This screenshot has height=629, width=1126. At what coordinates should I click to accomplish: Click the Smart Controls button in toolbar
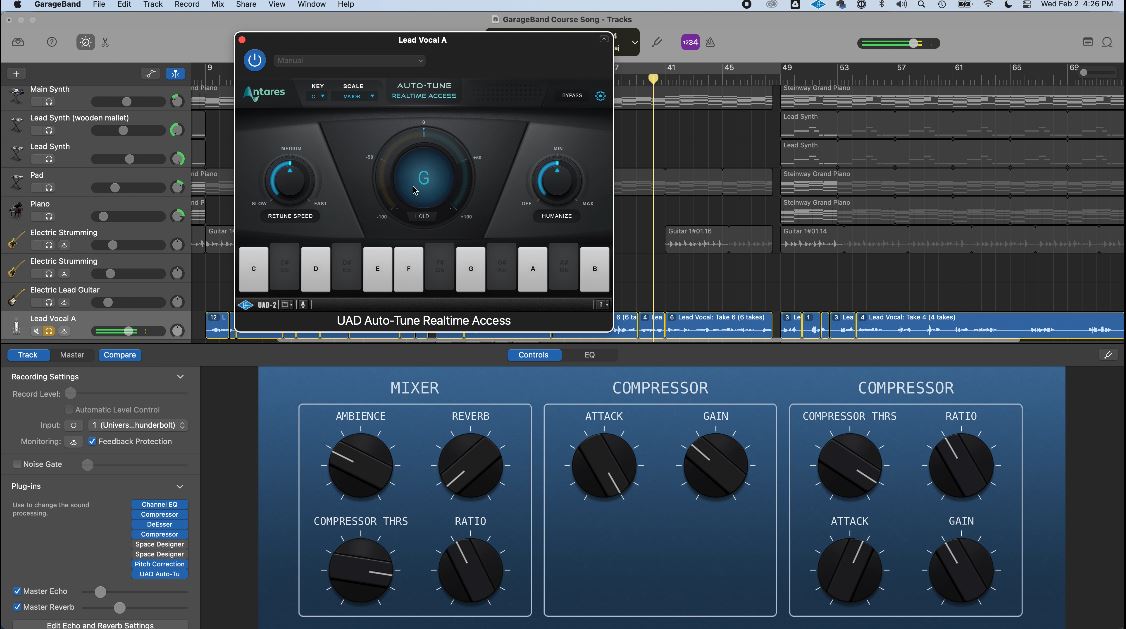click(85, 42)
